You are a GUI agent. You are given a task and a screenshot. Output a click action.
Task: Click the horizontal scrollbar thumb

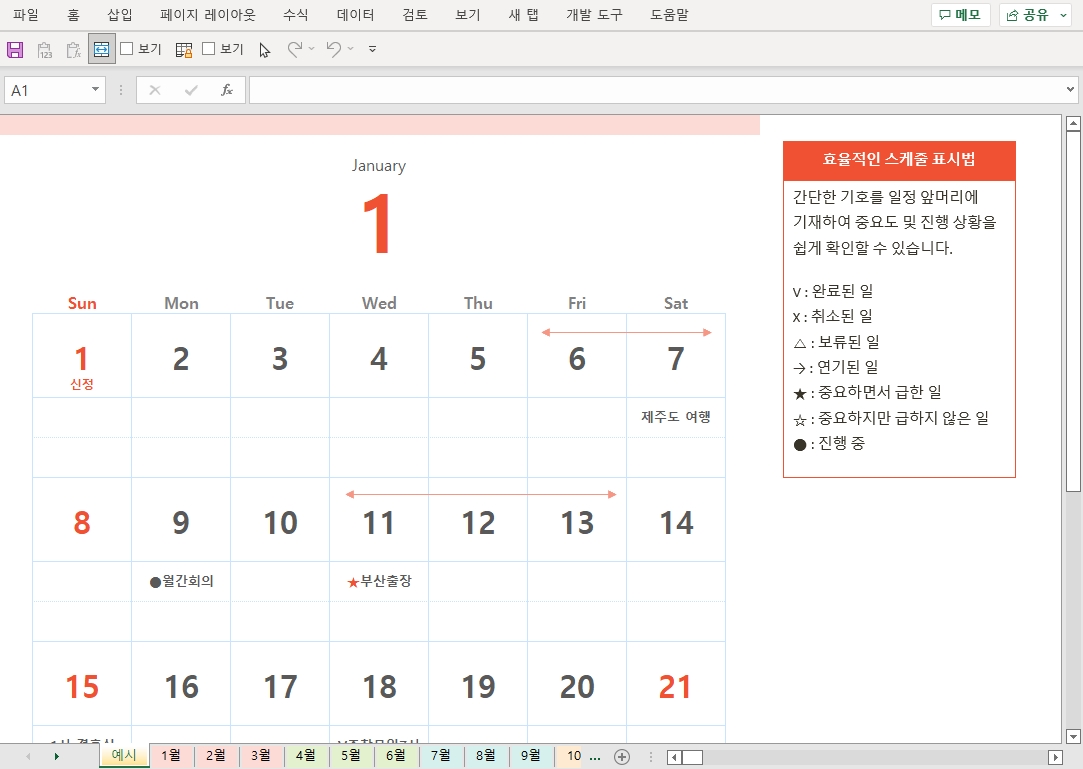point(692,757)
